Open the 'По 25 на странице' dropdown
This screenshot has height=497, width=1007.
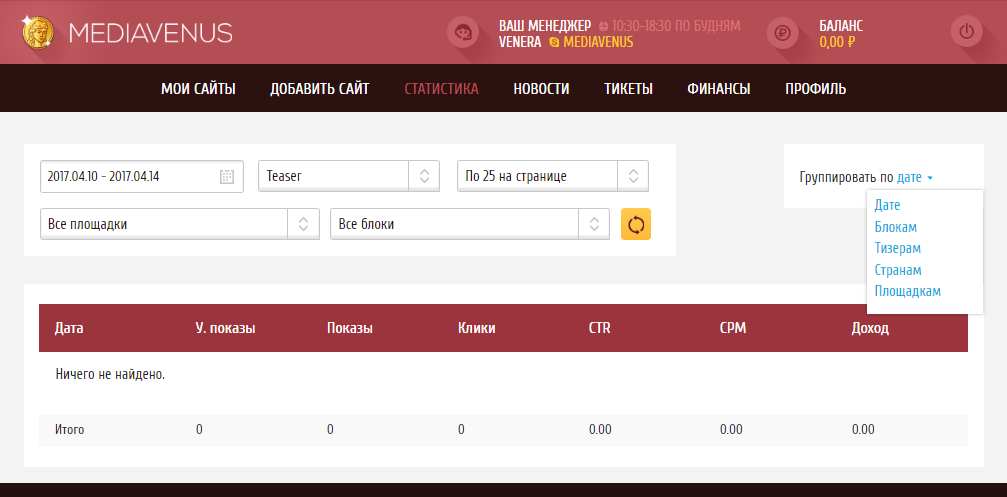click(553, 176)
